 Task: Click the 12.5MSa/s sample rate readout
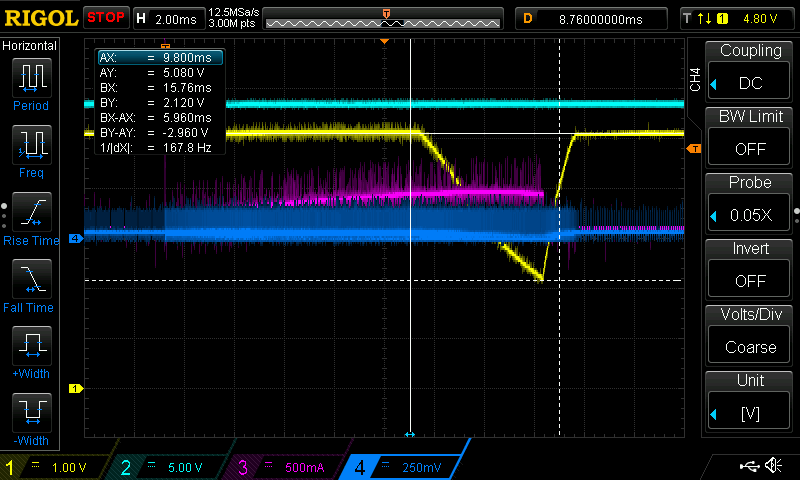pos(234,12)
